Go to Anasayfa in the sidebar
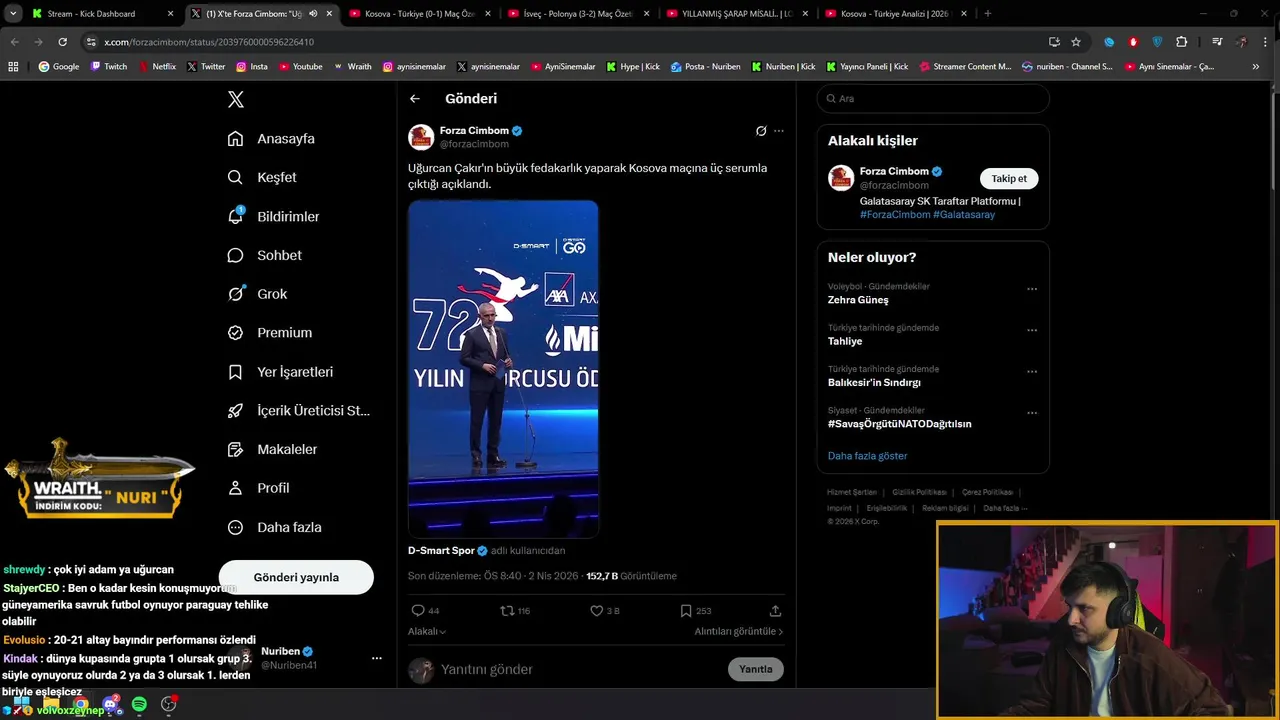This screenshot has height=720, width=1280. pos(271,139)
